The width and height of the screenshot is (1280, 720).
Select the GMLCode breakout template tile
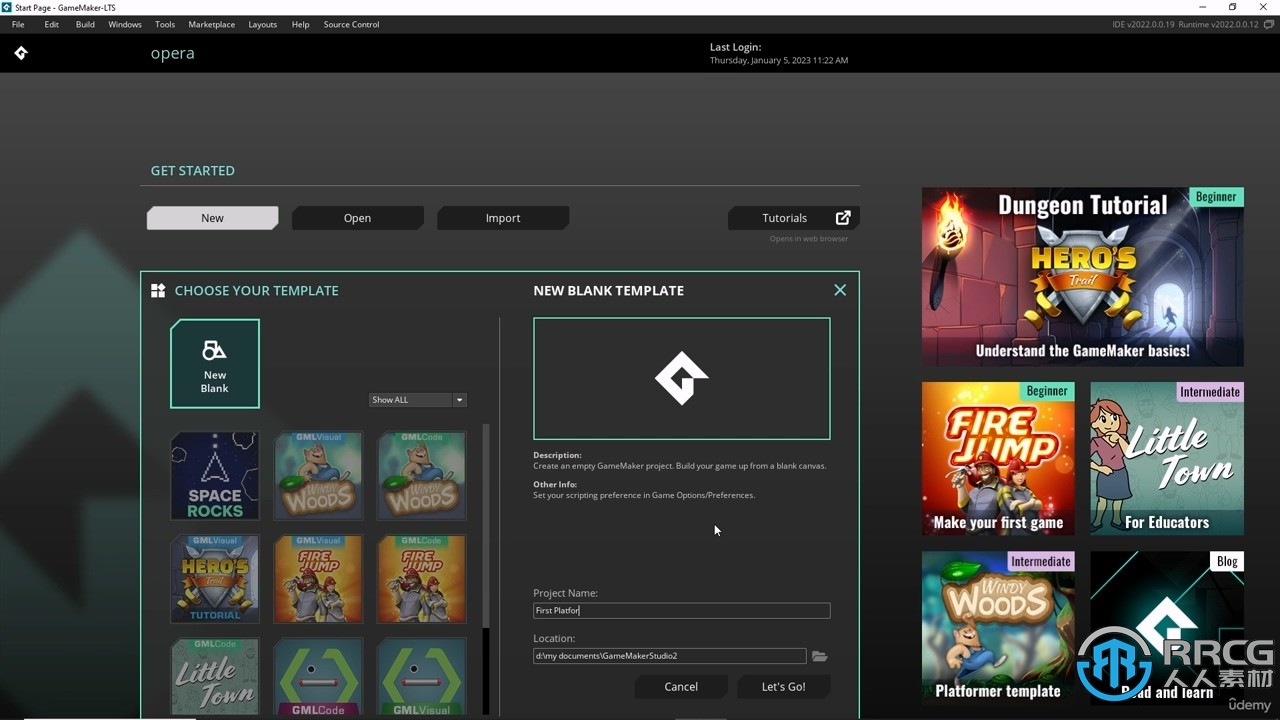318,677
